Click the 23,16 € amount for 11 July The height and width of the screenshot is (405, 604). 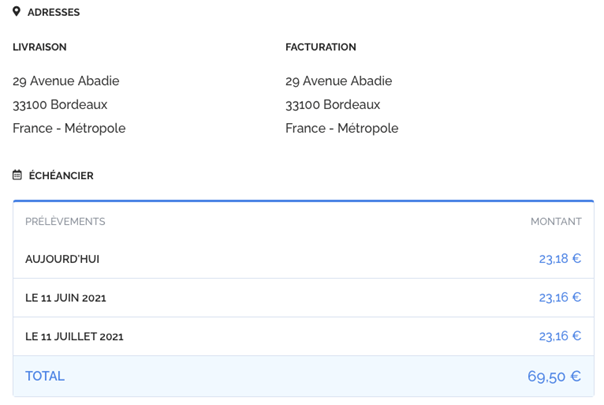[559, 336]
